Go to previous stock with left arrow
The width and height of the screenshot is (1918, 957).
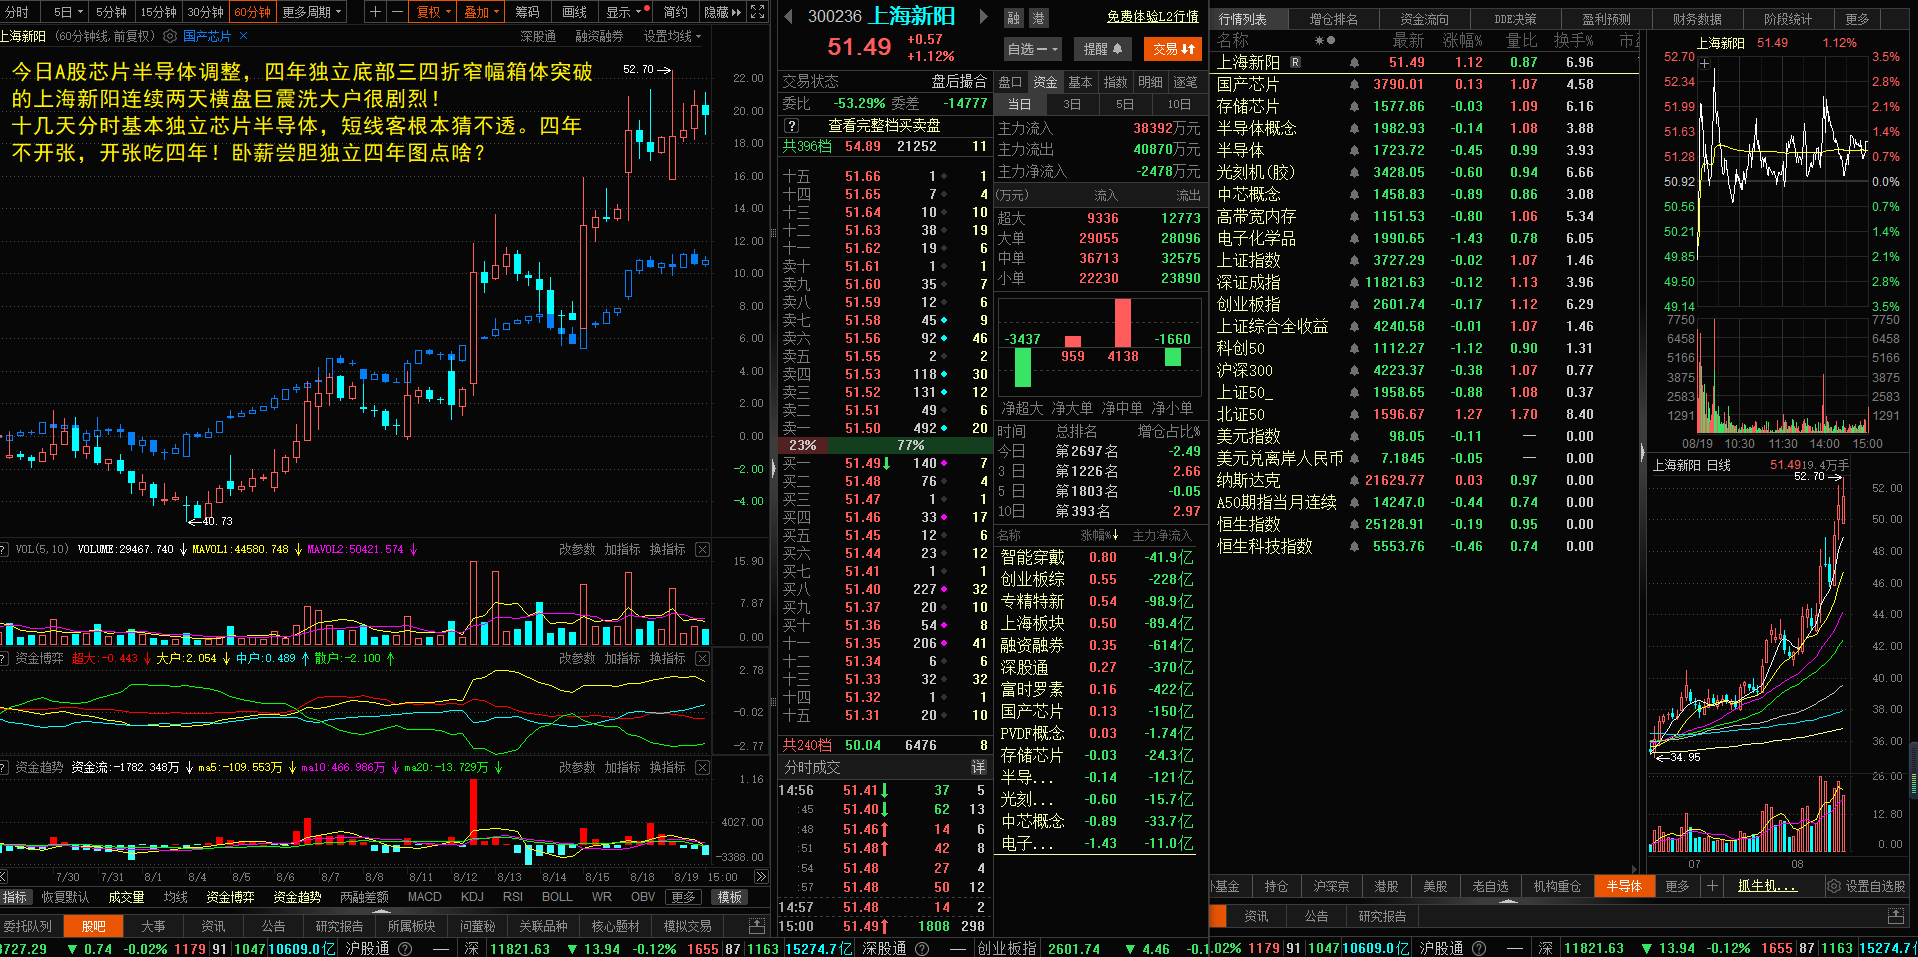tap(788, 16)
